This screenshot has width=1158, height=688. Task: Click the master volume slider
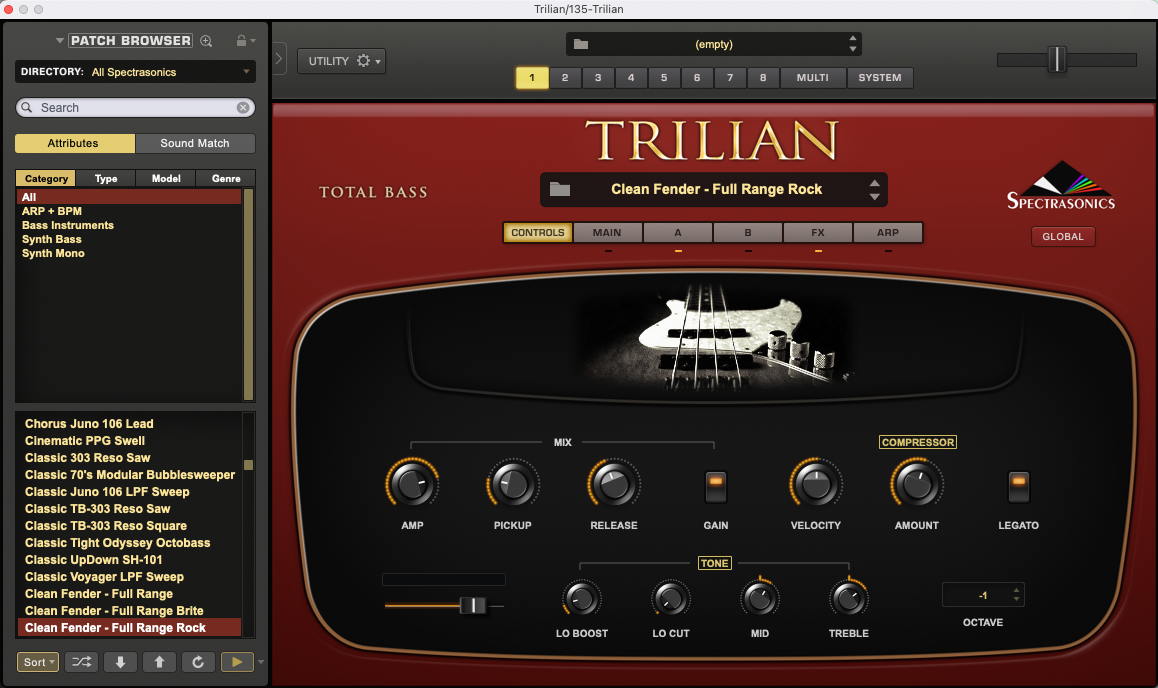tap(1058, 59)
